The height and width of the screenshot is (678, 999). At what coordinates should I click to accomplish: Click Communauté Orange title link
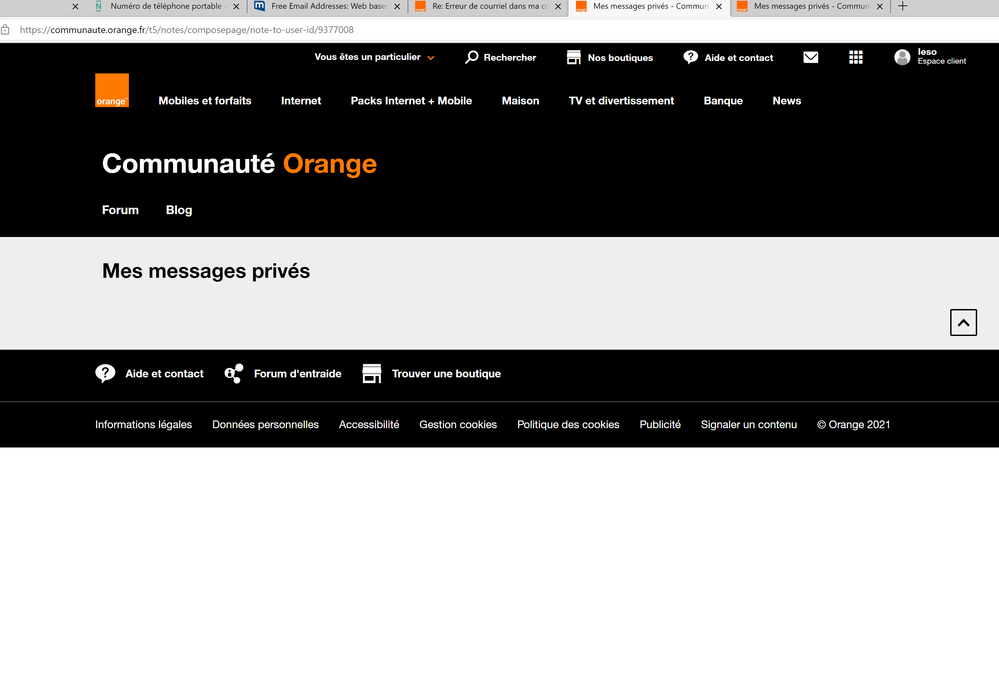(x=240, y=164)
